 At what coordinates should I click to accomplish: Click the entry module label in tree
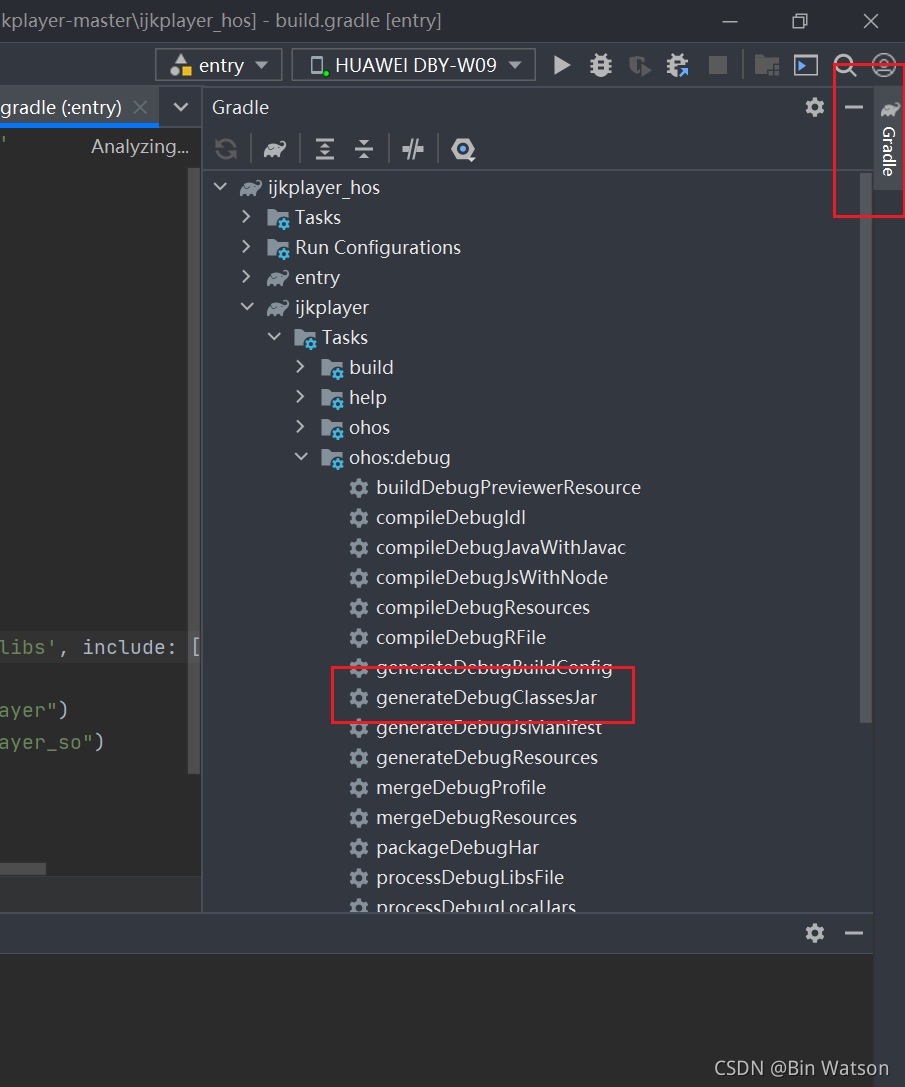coord(318,277)
